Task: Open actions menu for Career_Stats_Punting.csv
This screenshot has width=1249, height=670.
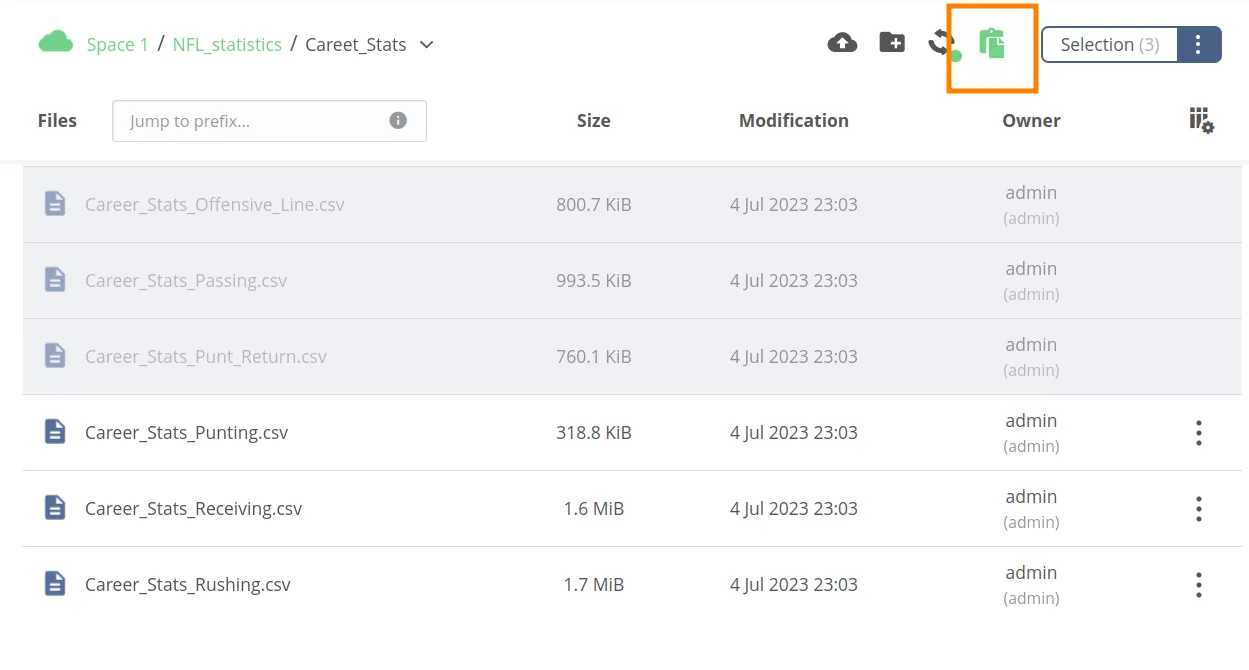Action: pos(1198,433)
